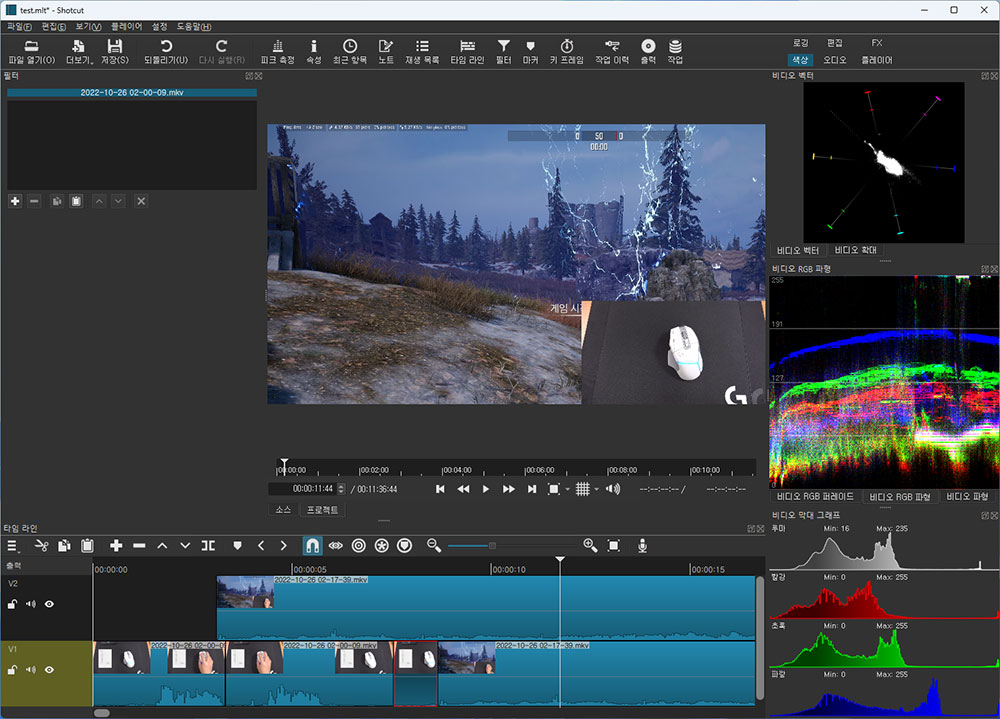Remove filter with the minus button in Filters panel

(x=34, y=201)
